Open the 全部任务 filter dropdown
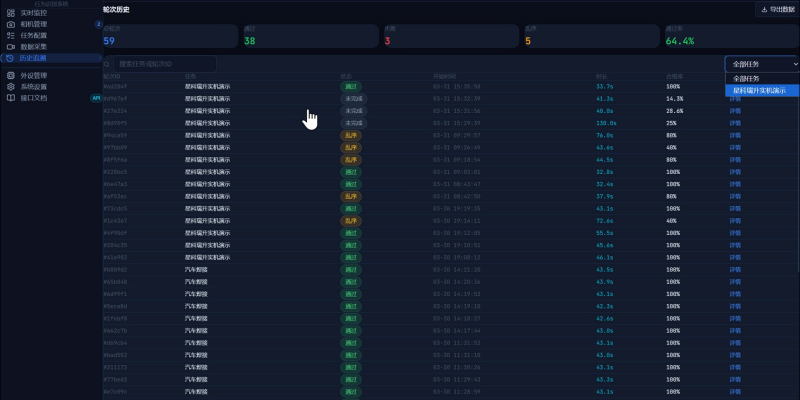 (x=762, y=64)
